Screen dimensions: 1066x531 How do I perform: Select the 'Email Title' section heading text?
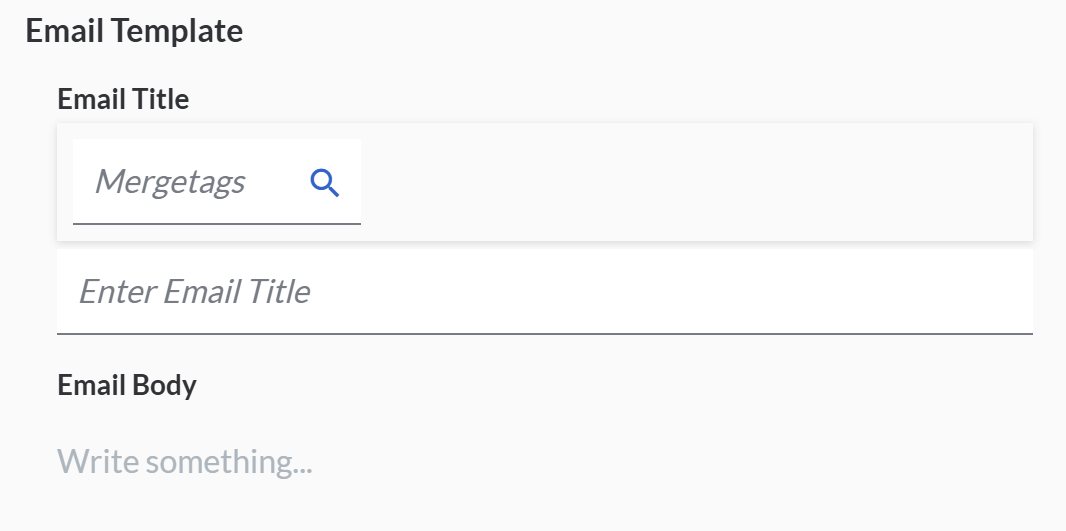tap(123, 99)
